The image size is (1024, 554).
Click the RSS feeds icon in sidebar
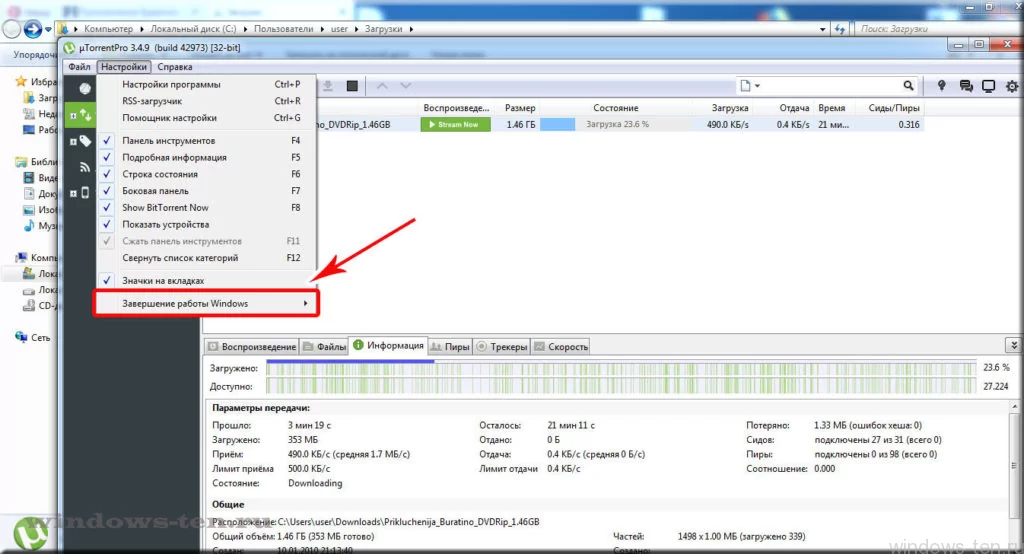[x=85, y=167]
